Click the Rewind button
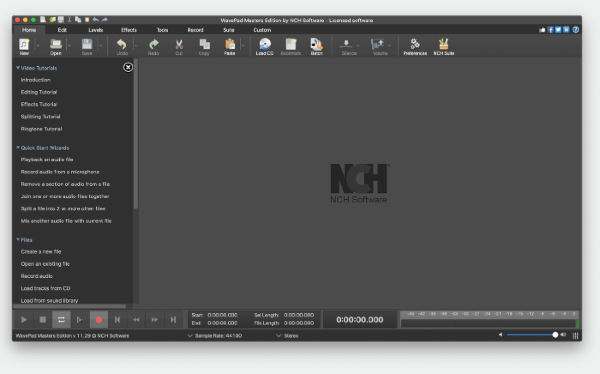600x374 pixels. pyautogui.click(x=136, y=319)
